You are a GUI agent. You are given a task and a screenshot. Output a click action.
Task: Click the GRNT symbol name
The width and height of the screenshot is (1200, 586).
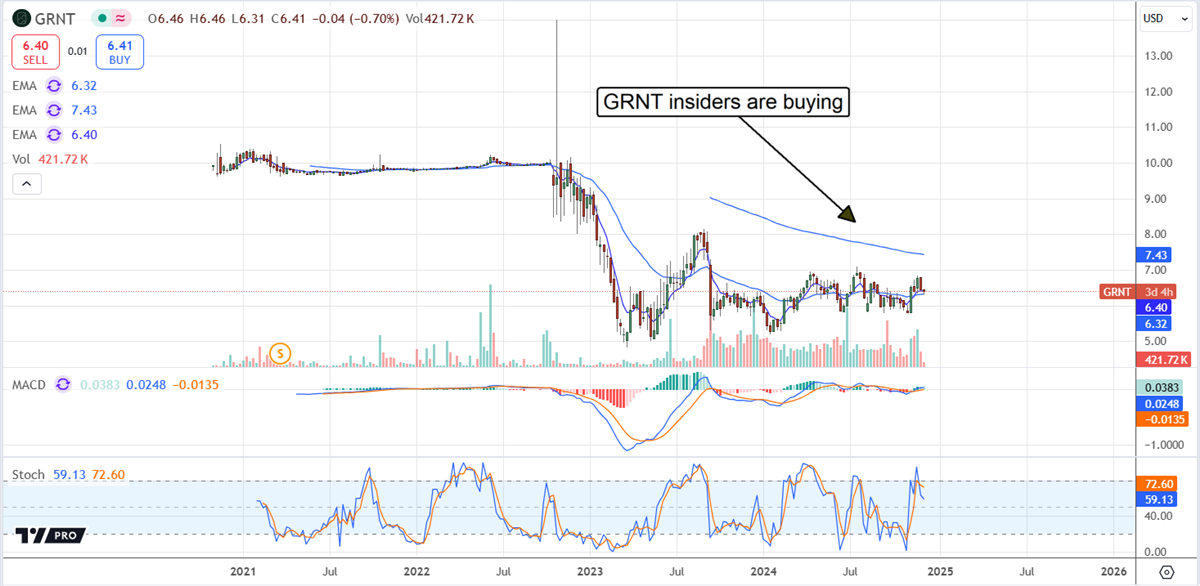pos(56,19)
